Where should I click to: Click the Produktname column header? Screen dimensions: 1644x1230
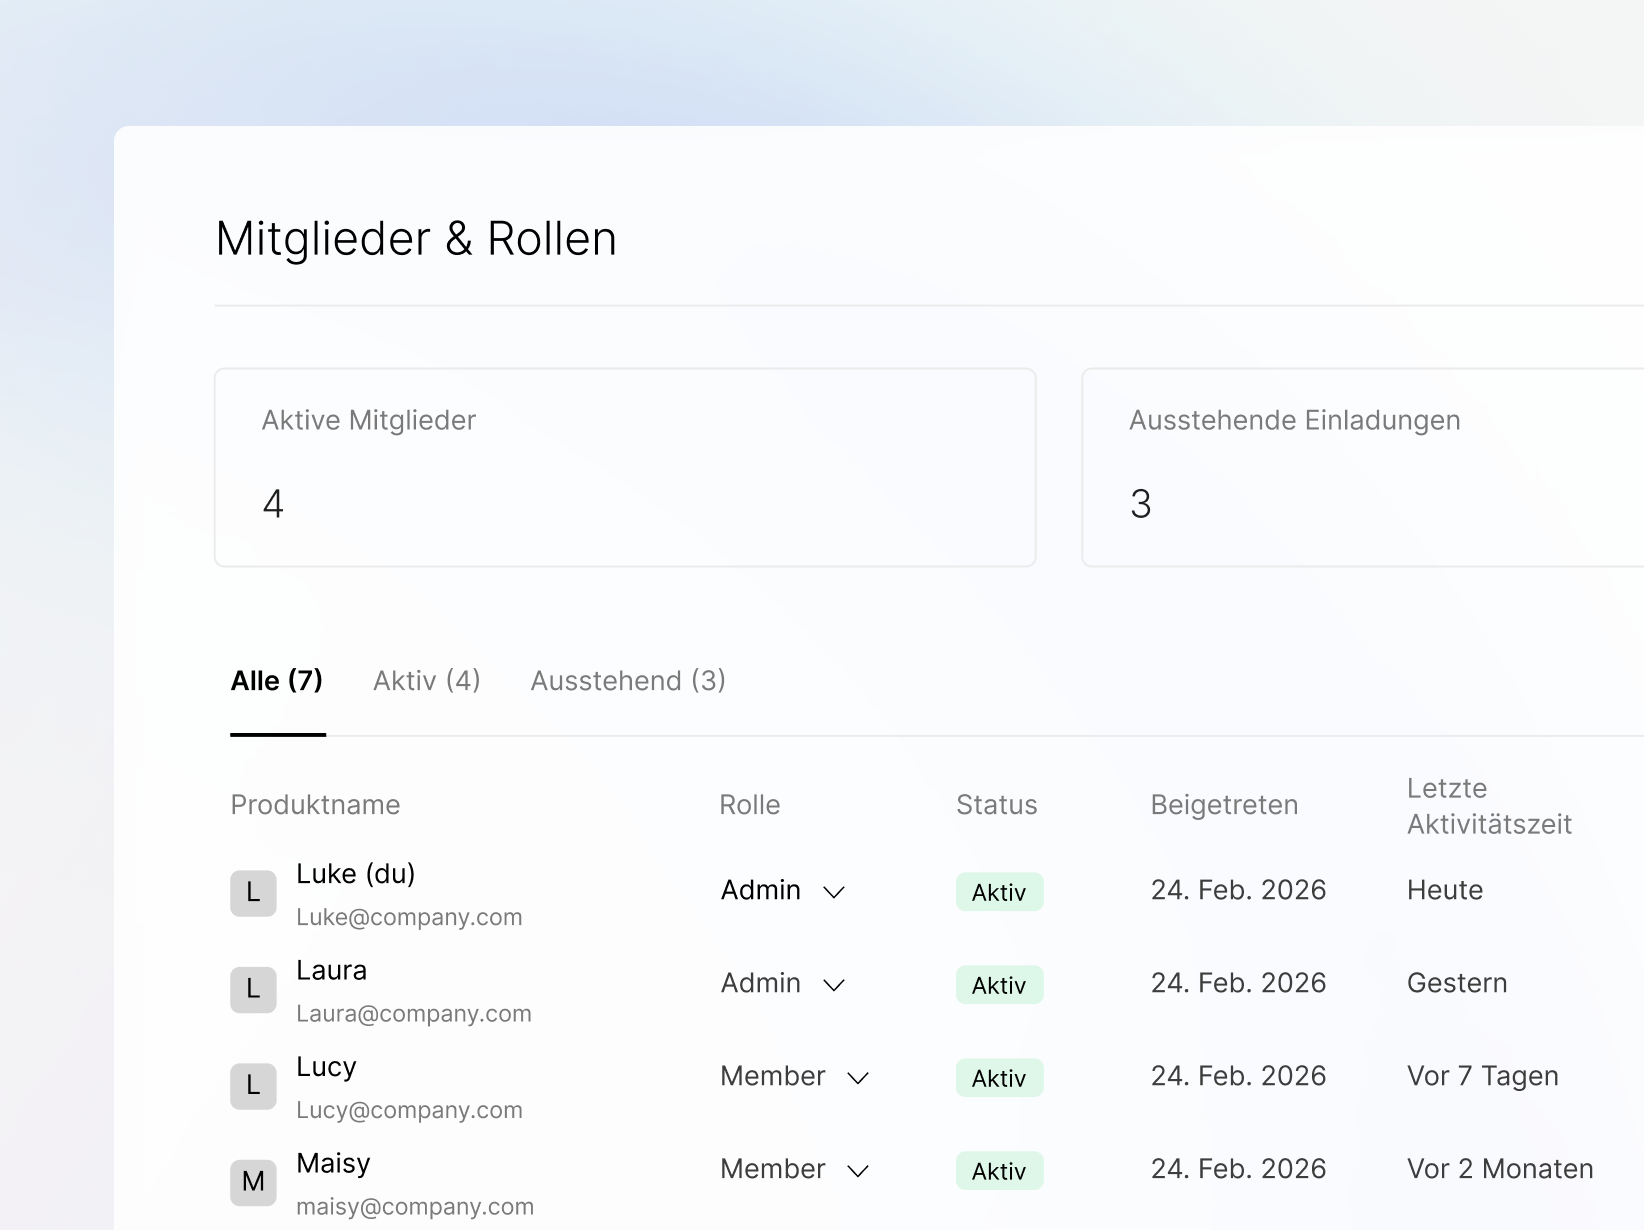click(x=315, y=805)
